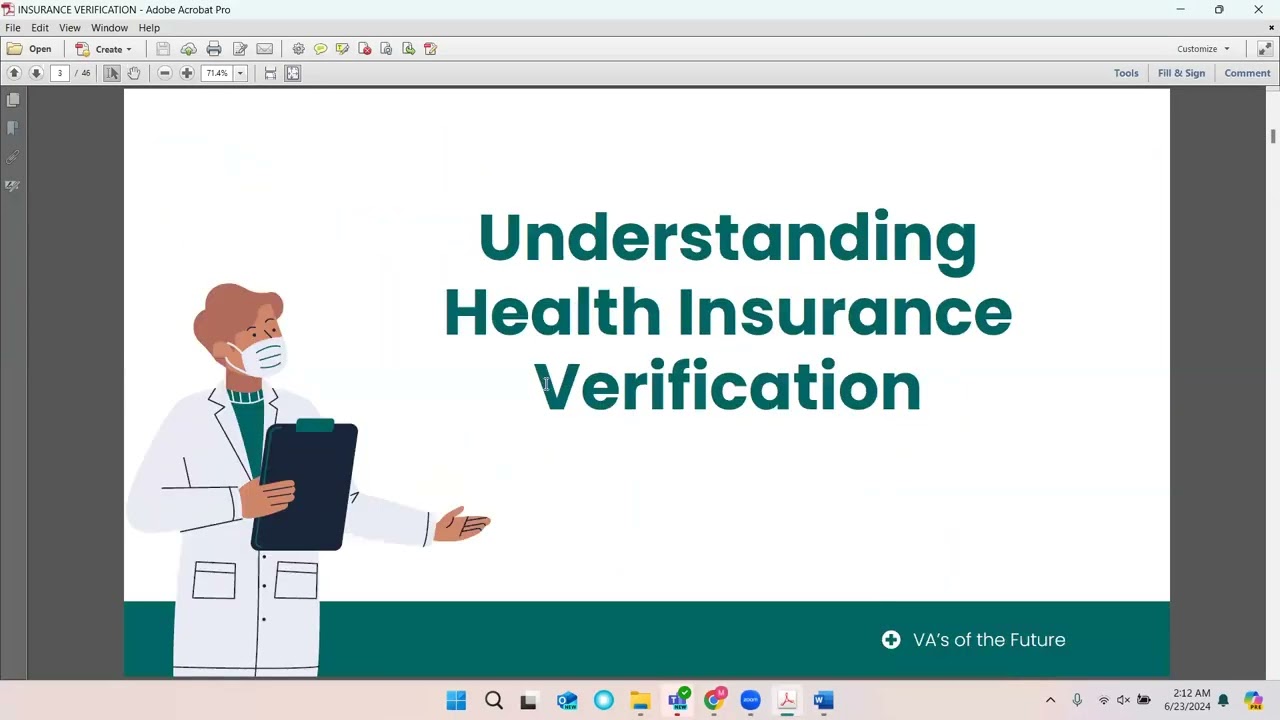Viewport: 1280px width, 720px height.
Task: Click the vertical scrollbar thumb
Action: click(x=1273, y=136)
